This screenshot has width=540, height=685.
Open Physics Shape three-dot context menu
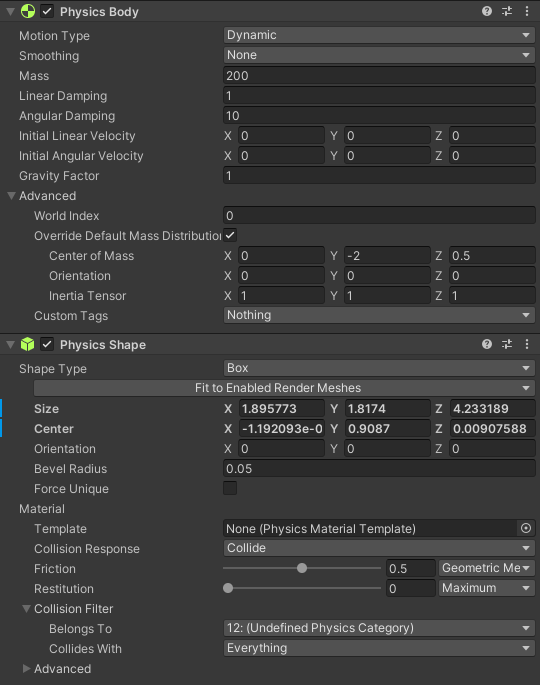coord(527,344)
